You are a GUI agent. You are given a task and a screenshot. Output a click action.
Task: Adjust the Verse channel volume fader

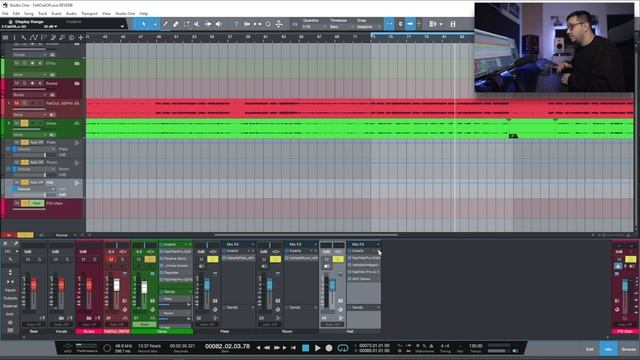(x=144, y=288)
